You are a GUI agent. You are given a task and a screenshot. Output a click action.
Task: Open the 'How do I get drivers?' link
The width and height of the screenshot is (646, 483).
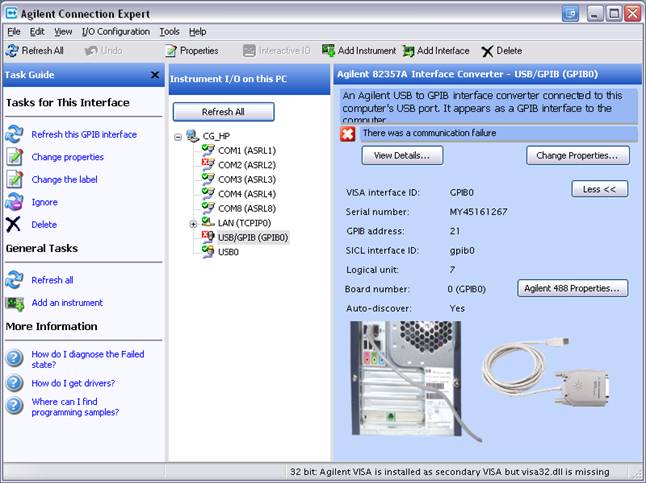click(73, 383)
